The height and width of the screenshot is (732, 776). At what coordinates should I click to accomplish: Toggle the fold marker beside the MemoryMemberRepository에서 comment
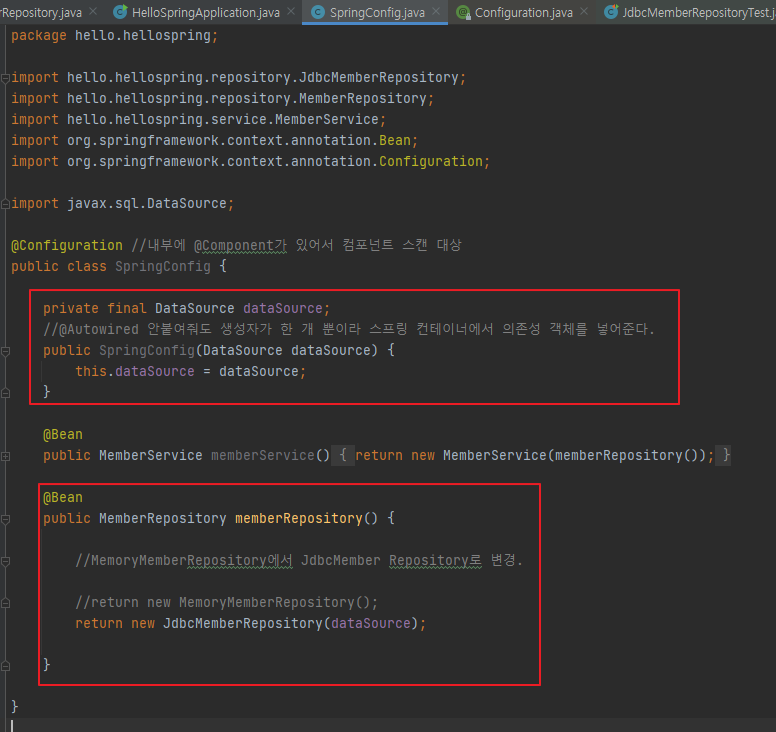point(5,561)
